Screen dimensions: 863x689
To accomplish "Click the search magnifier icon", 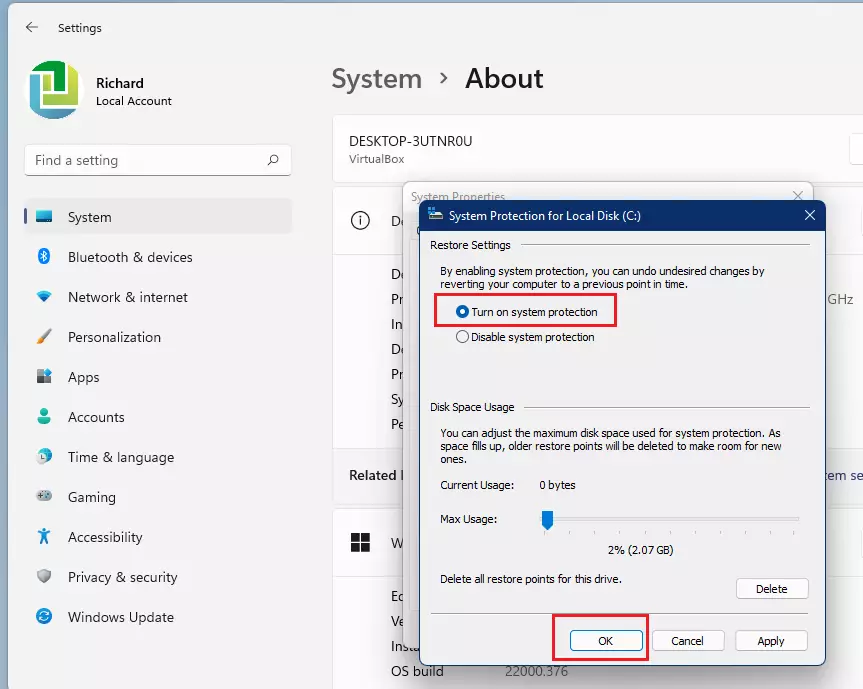I will 273,160.
